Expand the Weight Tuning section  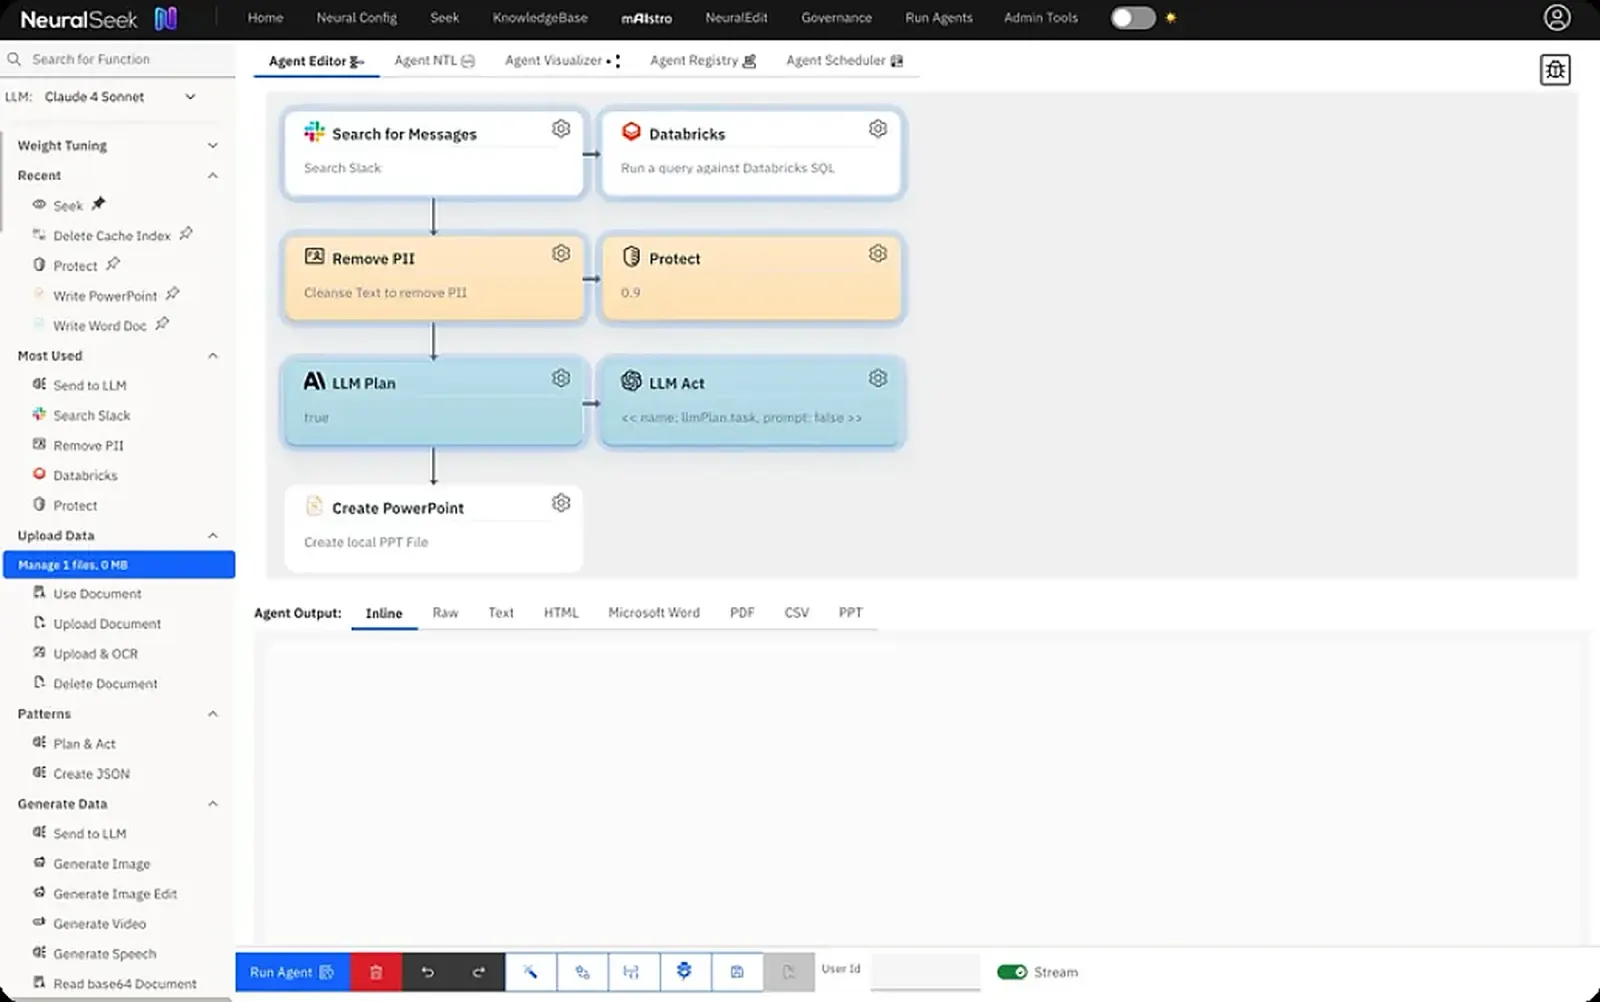click(x=212, y=146)
